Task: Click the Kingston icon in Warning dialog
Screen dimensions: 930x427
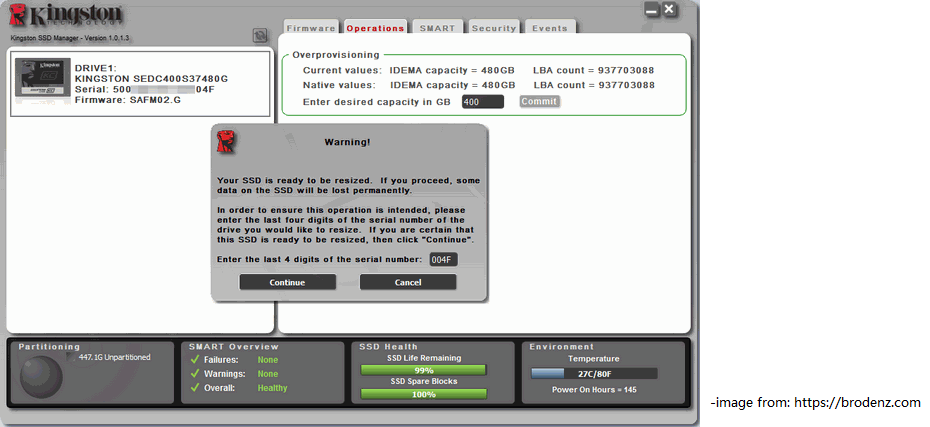Action: [225, 142]
